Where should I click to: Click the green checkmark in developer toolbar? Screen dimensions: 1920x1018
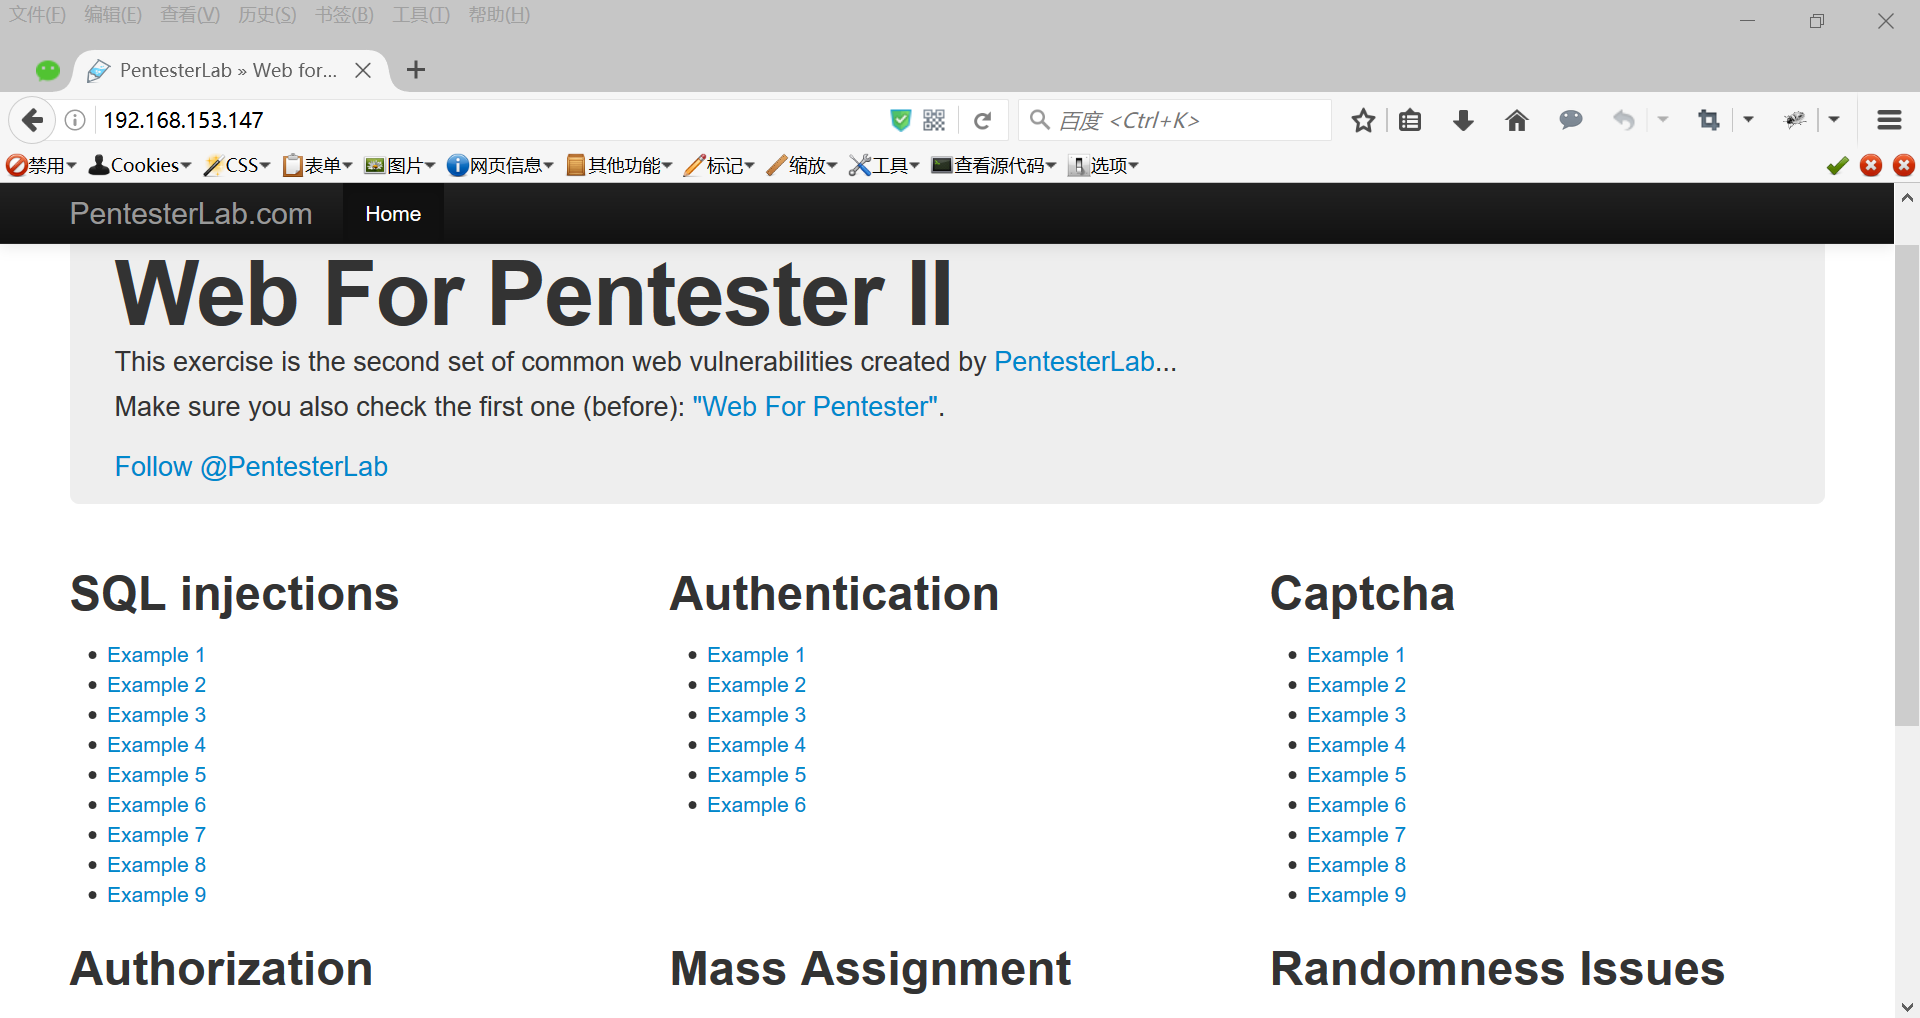[x=1837, y=165]
